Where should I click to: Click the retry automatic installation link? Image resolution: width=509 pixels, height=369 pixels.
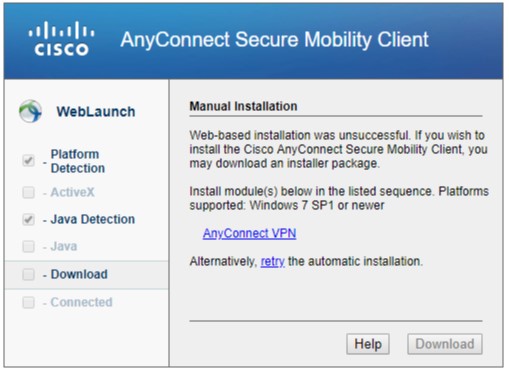click(x=273, y=261)
